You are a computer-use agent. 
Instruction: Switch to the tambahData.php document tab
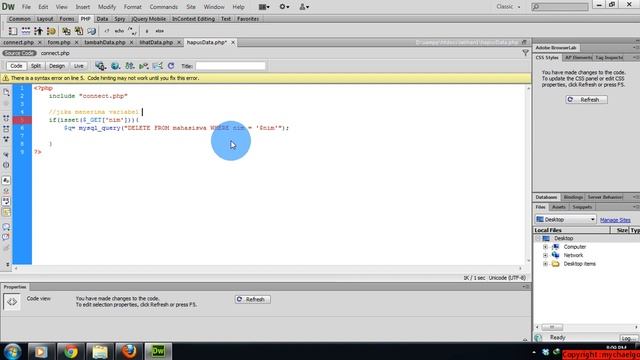(x=105, y=42)
